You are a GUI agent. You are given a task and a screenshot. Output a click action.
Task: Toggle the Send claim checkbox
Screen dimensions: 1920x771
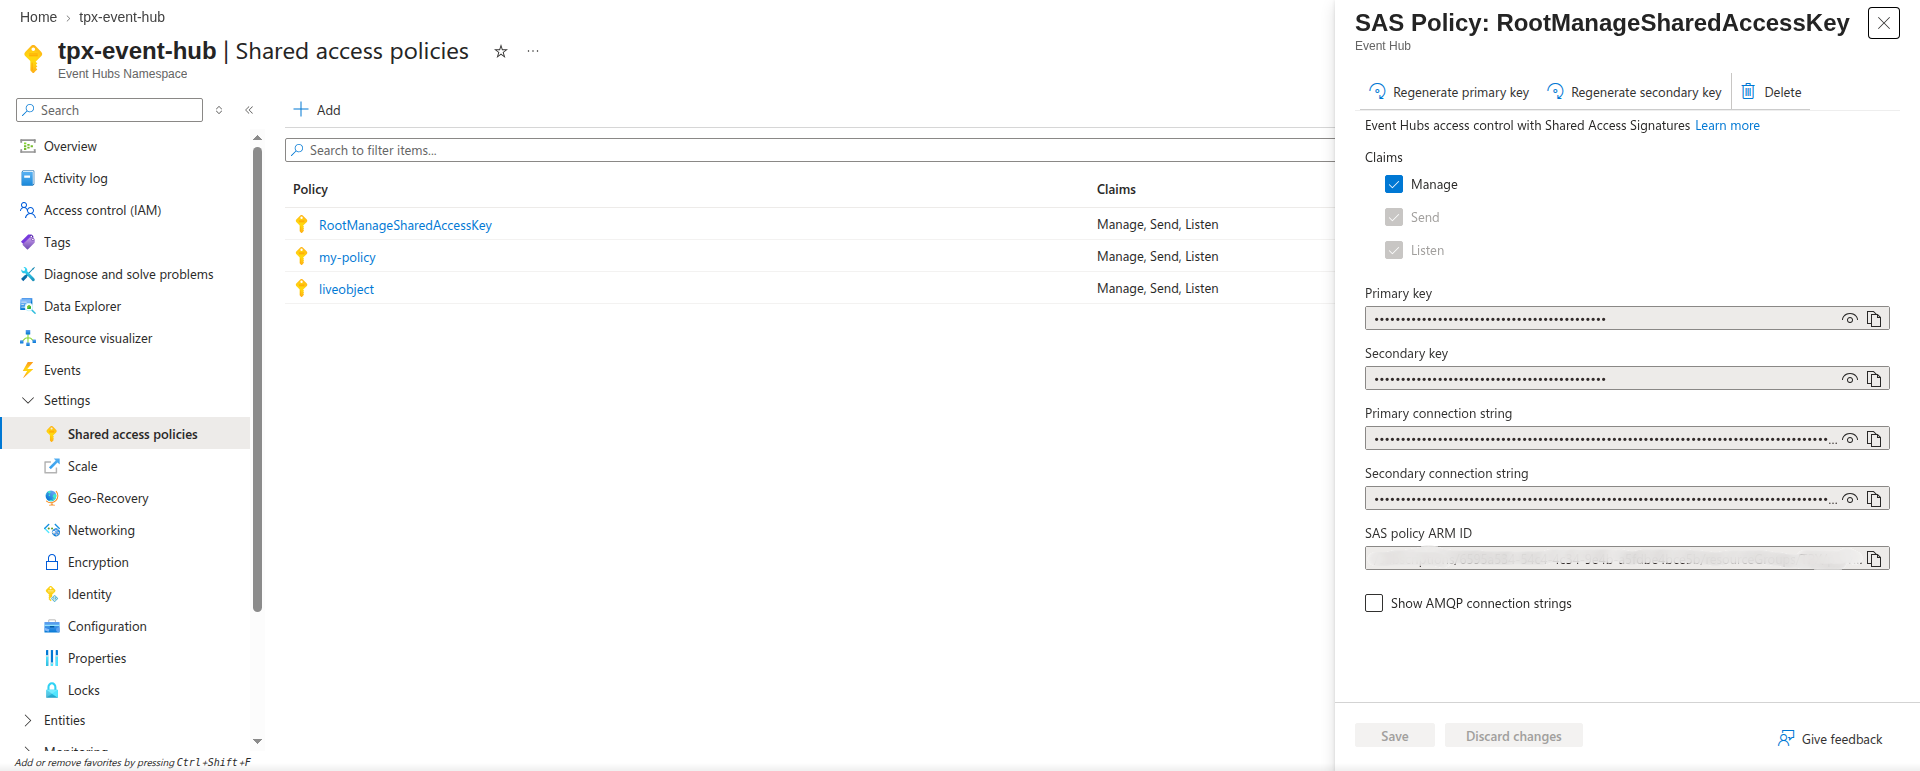coord(1394,217)
